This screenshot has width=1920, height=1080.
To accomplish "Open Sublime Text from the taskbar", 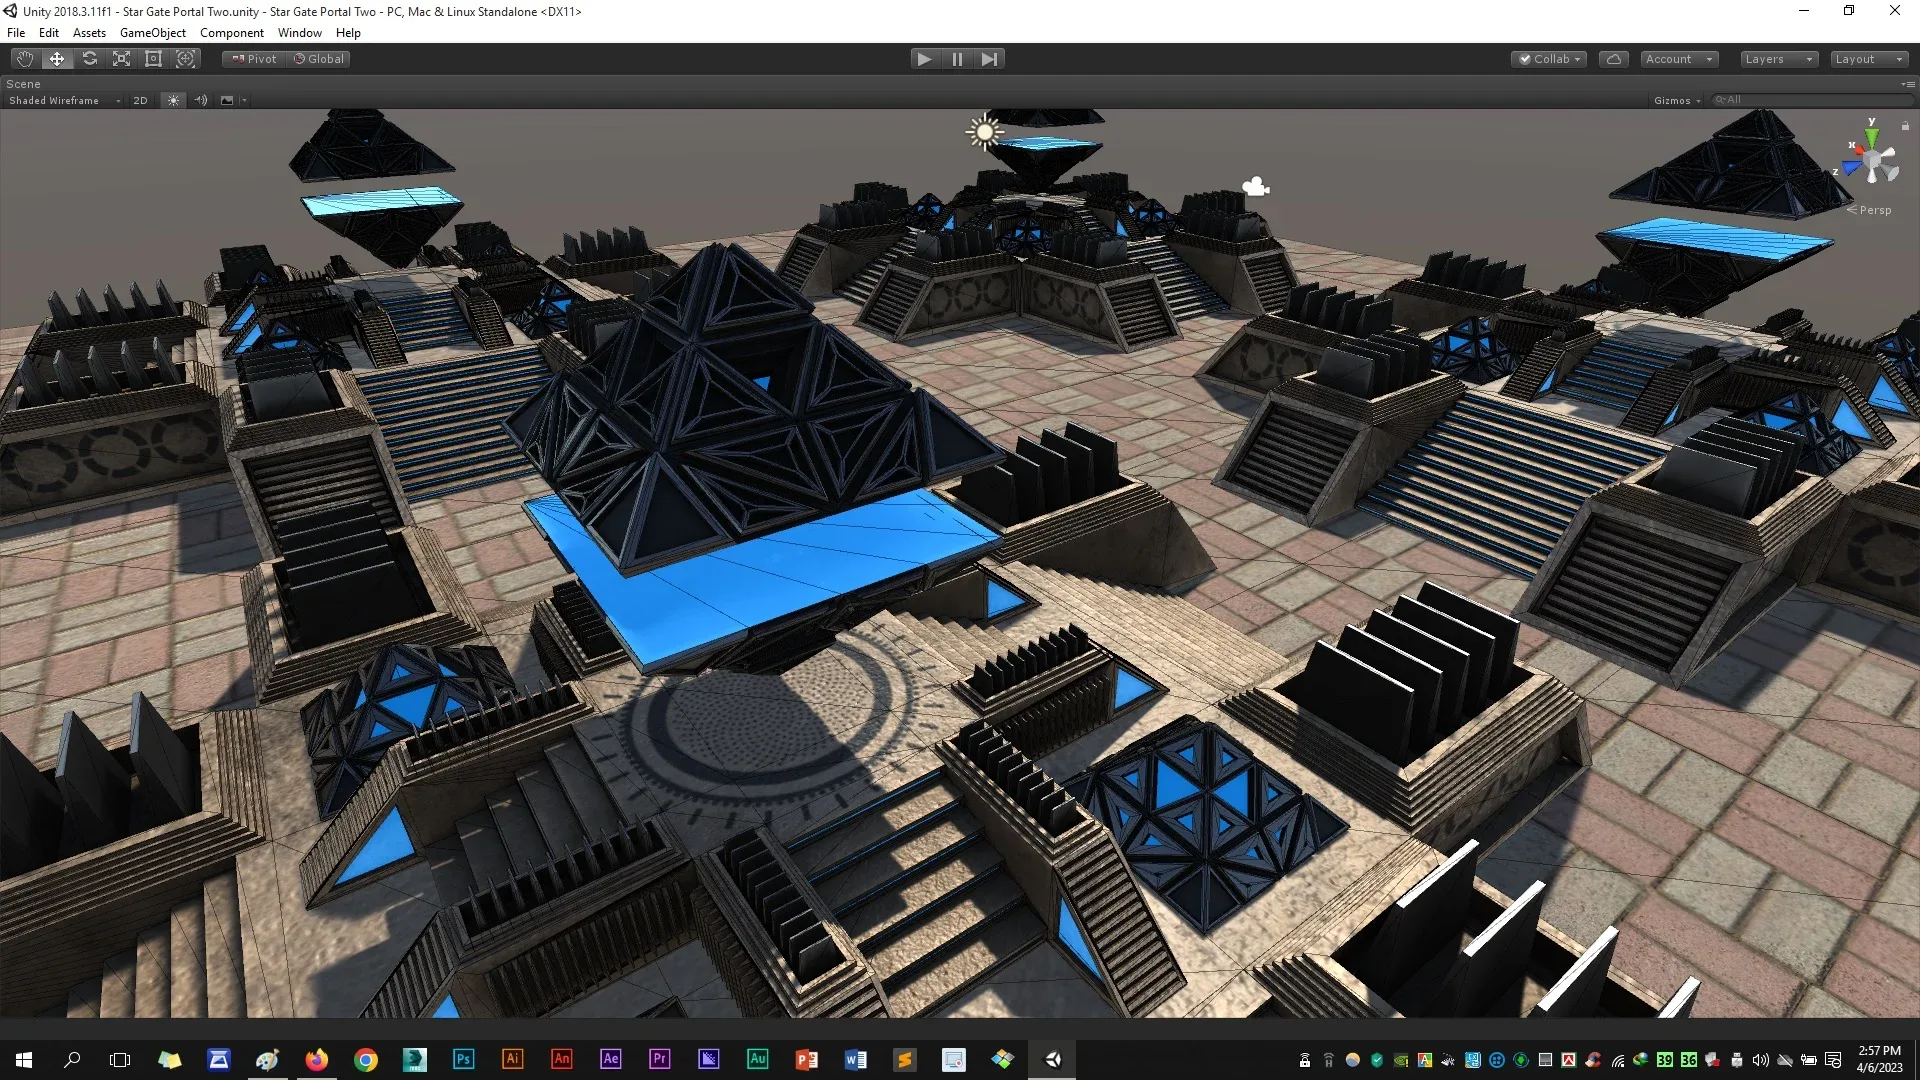I will 904,1059.
